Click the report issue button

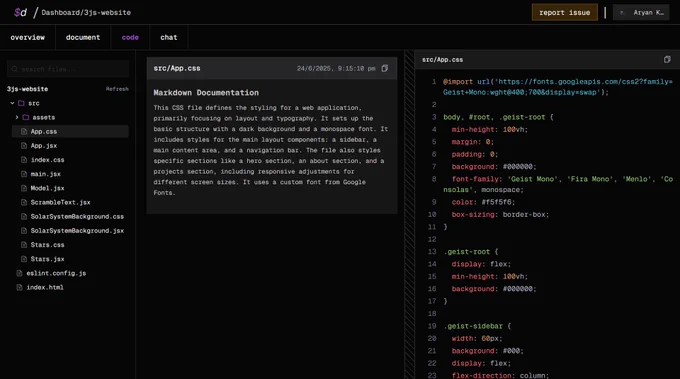pyautogui.click(x=565, y=13)
